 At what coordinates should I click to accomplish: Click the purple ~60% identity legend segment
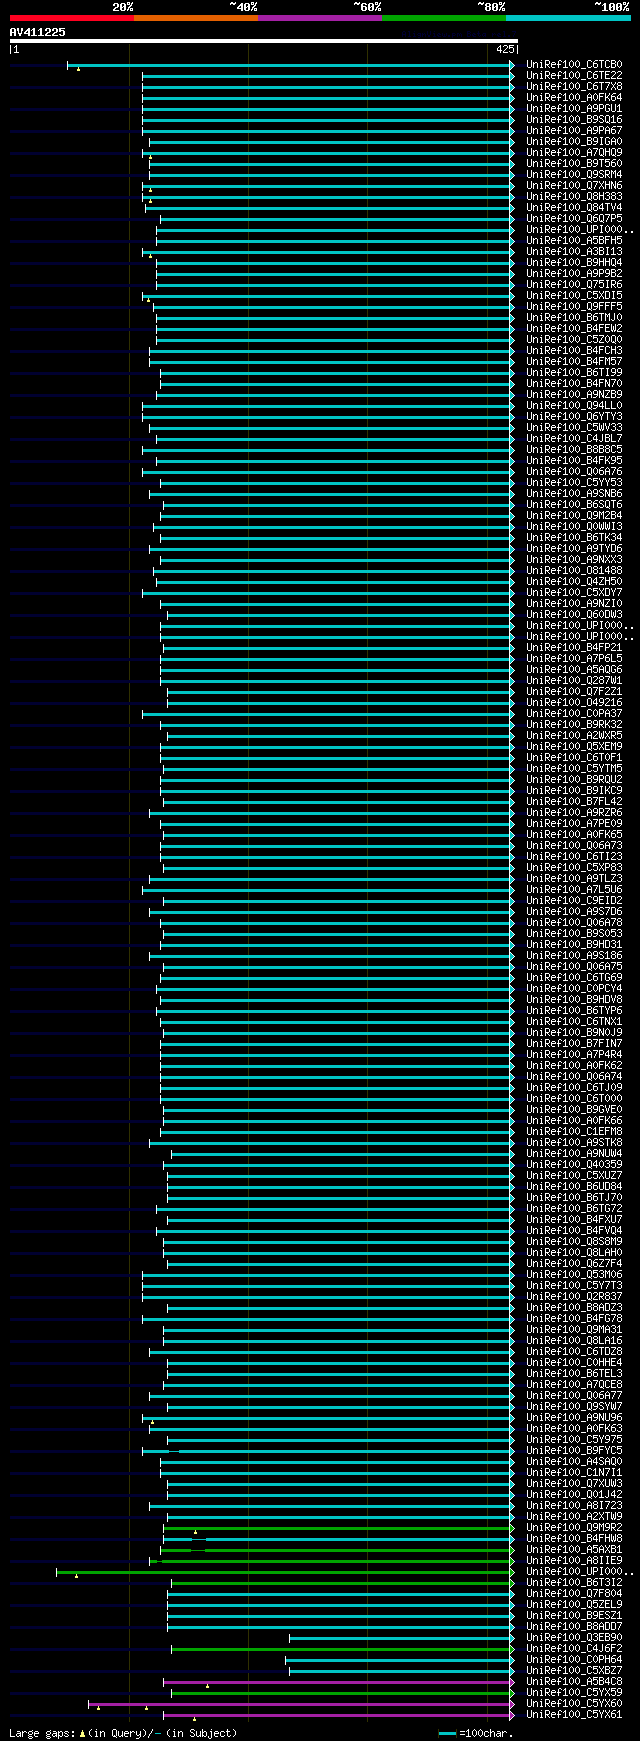click(x=320, y=18)
